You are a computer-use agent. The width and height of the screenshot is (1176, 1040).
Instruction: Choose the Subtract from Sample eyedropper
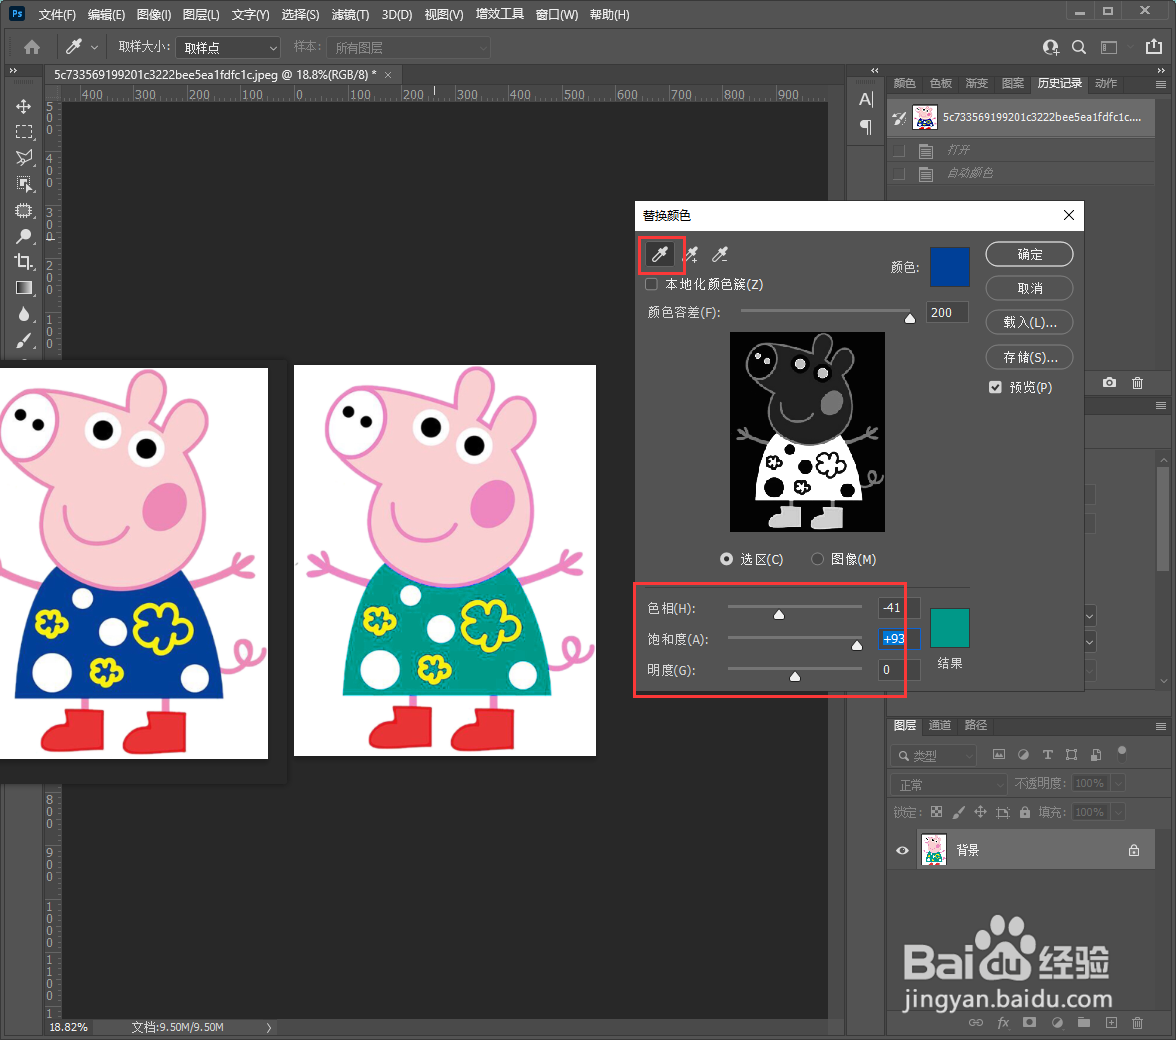(x=720, y=254)
